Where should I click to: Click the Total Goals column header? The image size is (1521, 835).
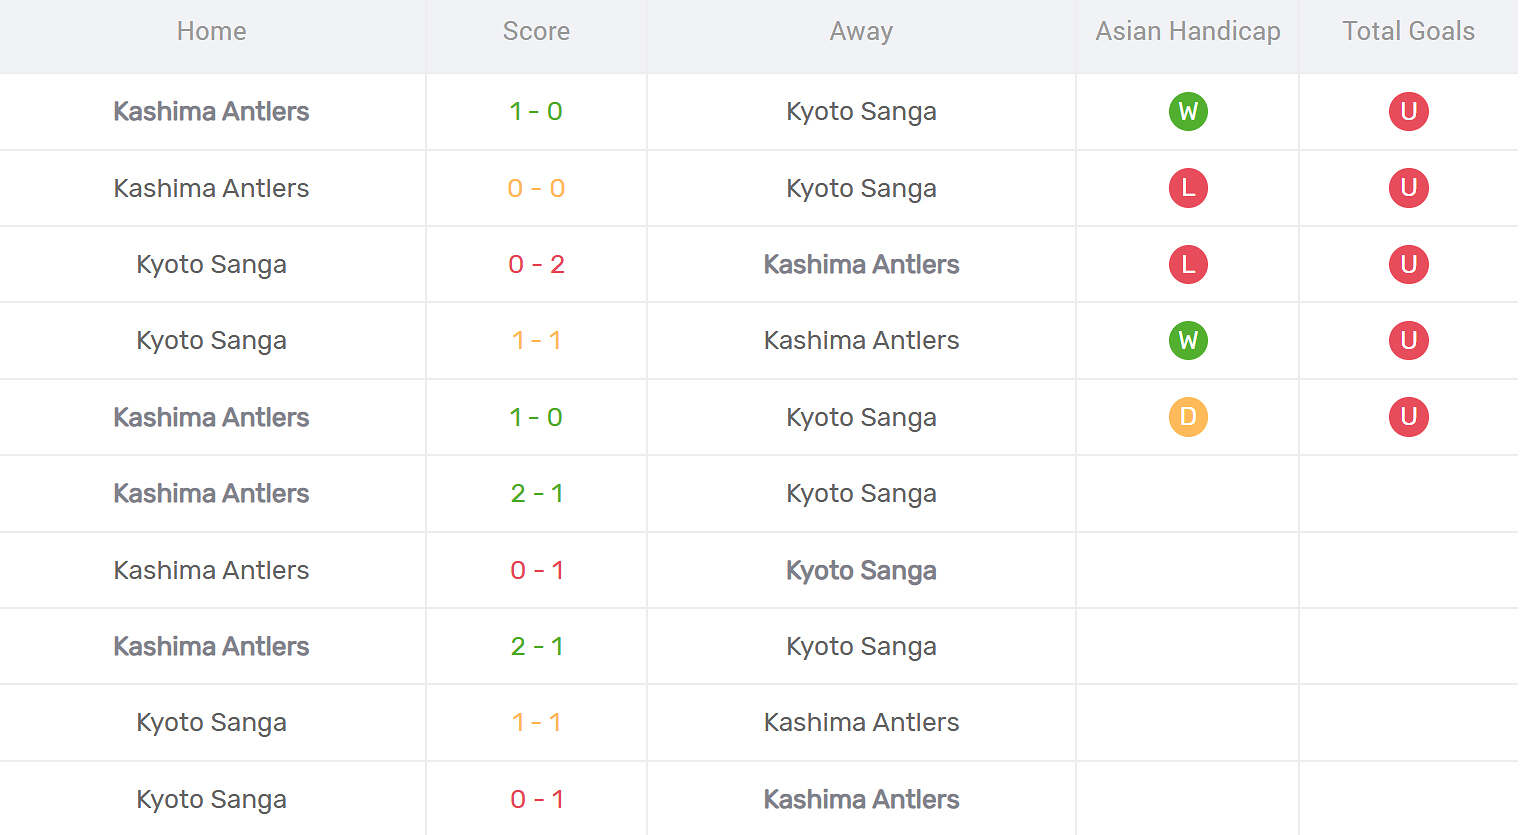click(x=1408, y=32)
